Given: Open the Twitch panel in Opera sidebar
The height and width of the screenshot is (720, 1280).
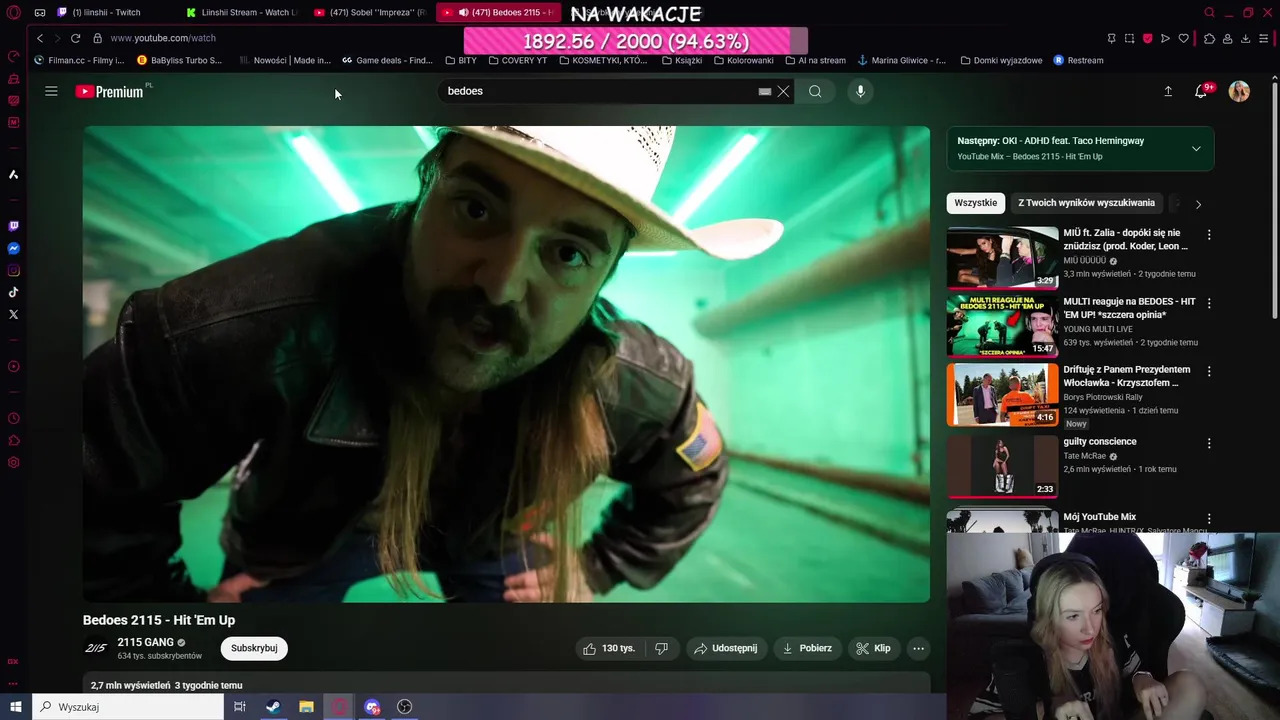Looking at the screenshot, I should 13,227.
